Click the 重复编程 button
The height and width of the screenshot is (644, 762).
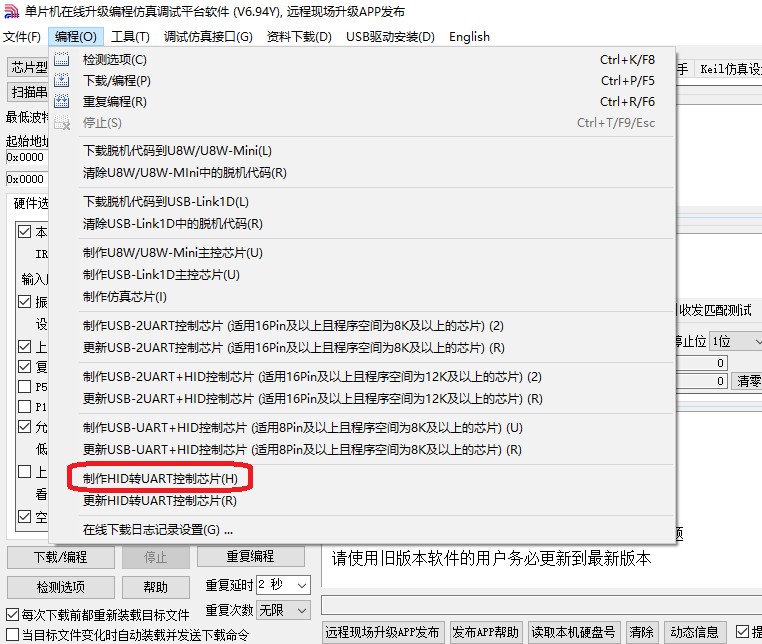tap(251, 556)
